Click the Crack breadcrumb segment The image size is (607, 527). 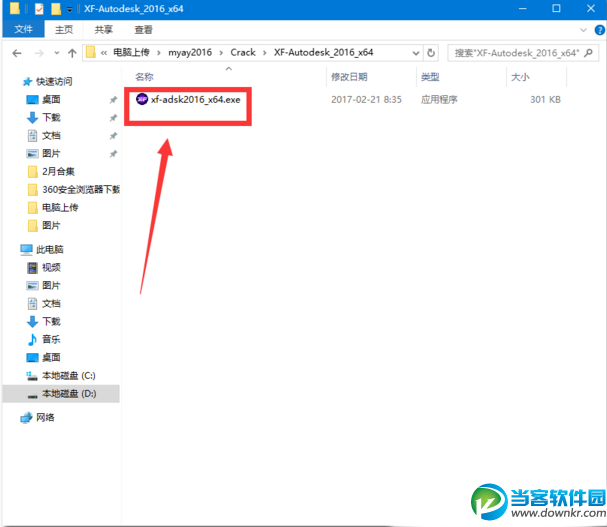[x=243, y=52]
